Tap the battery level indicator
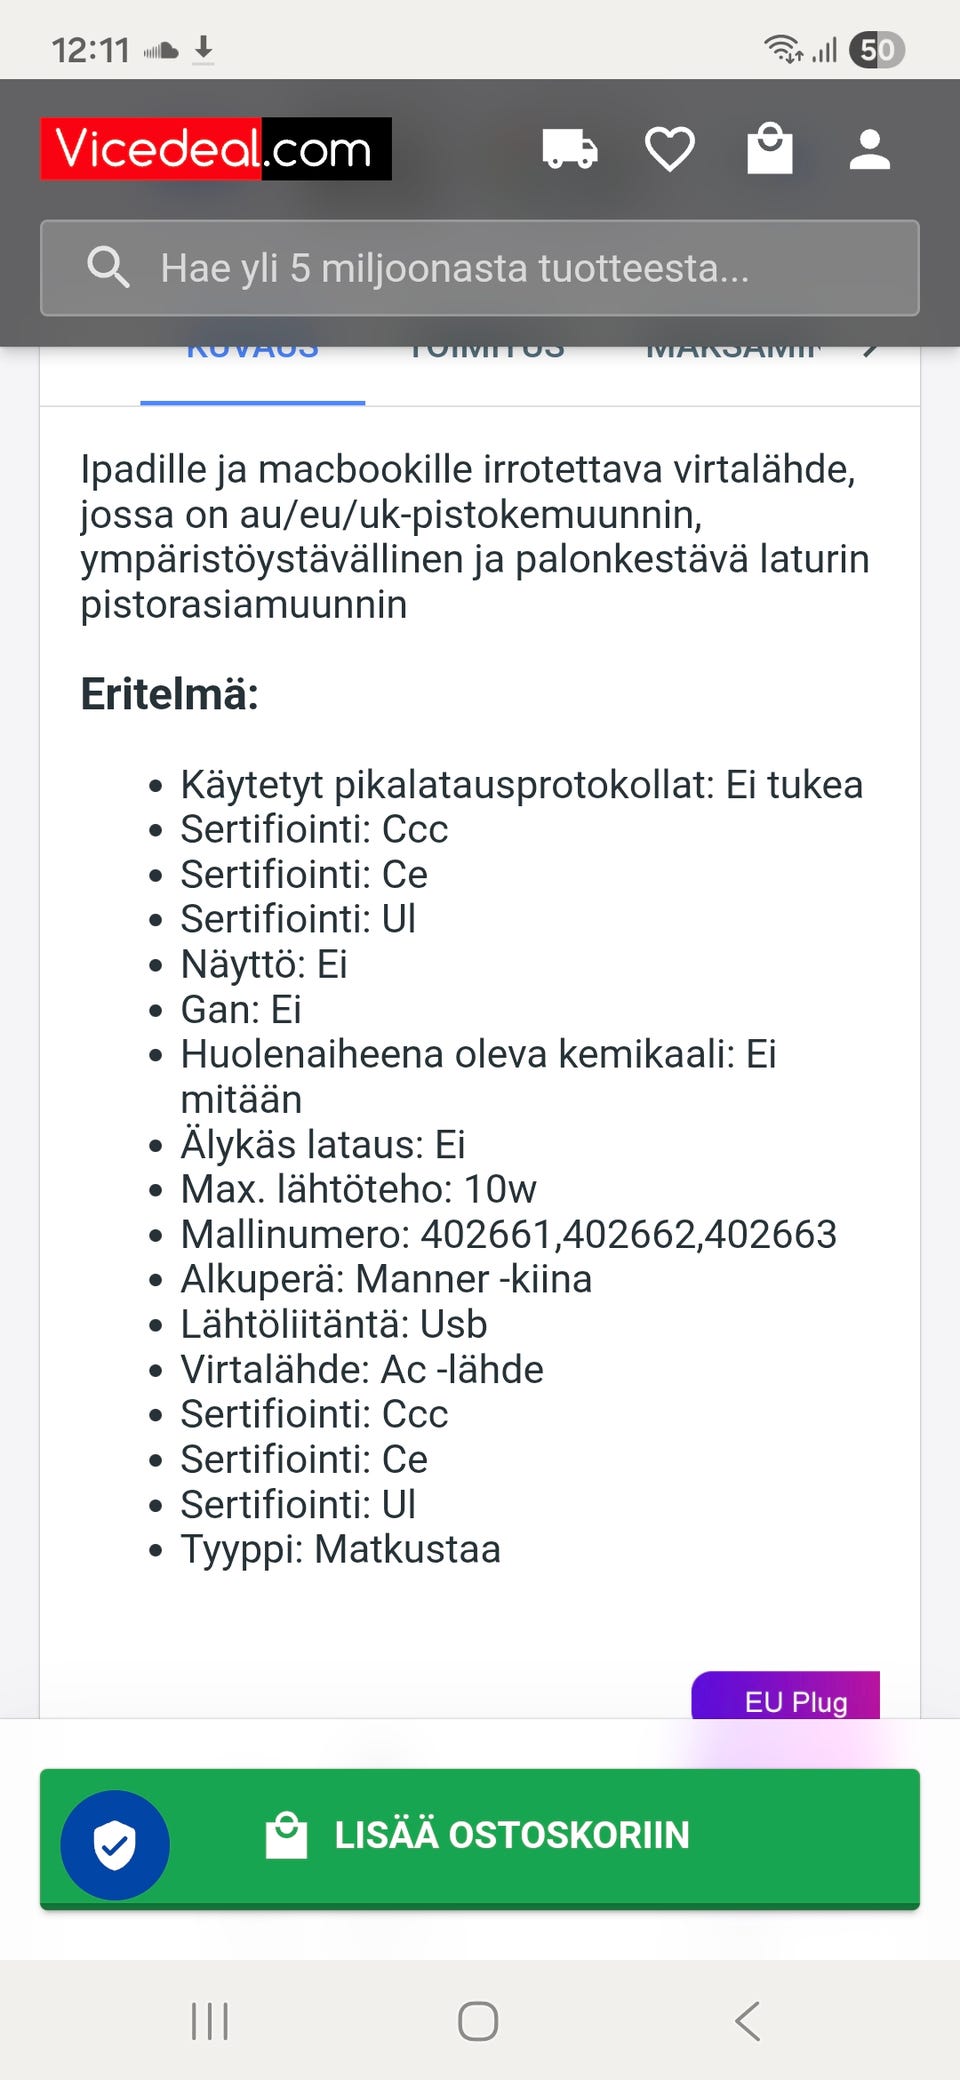 tap(877, 48)
